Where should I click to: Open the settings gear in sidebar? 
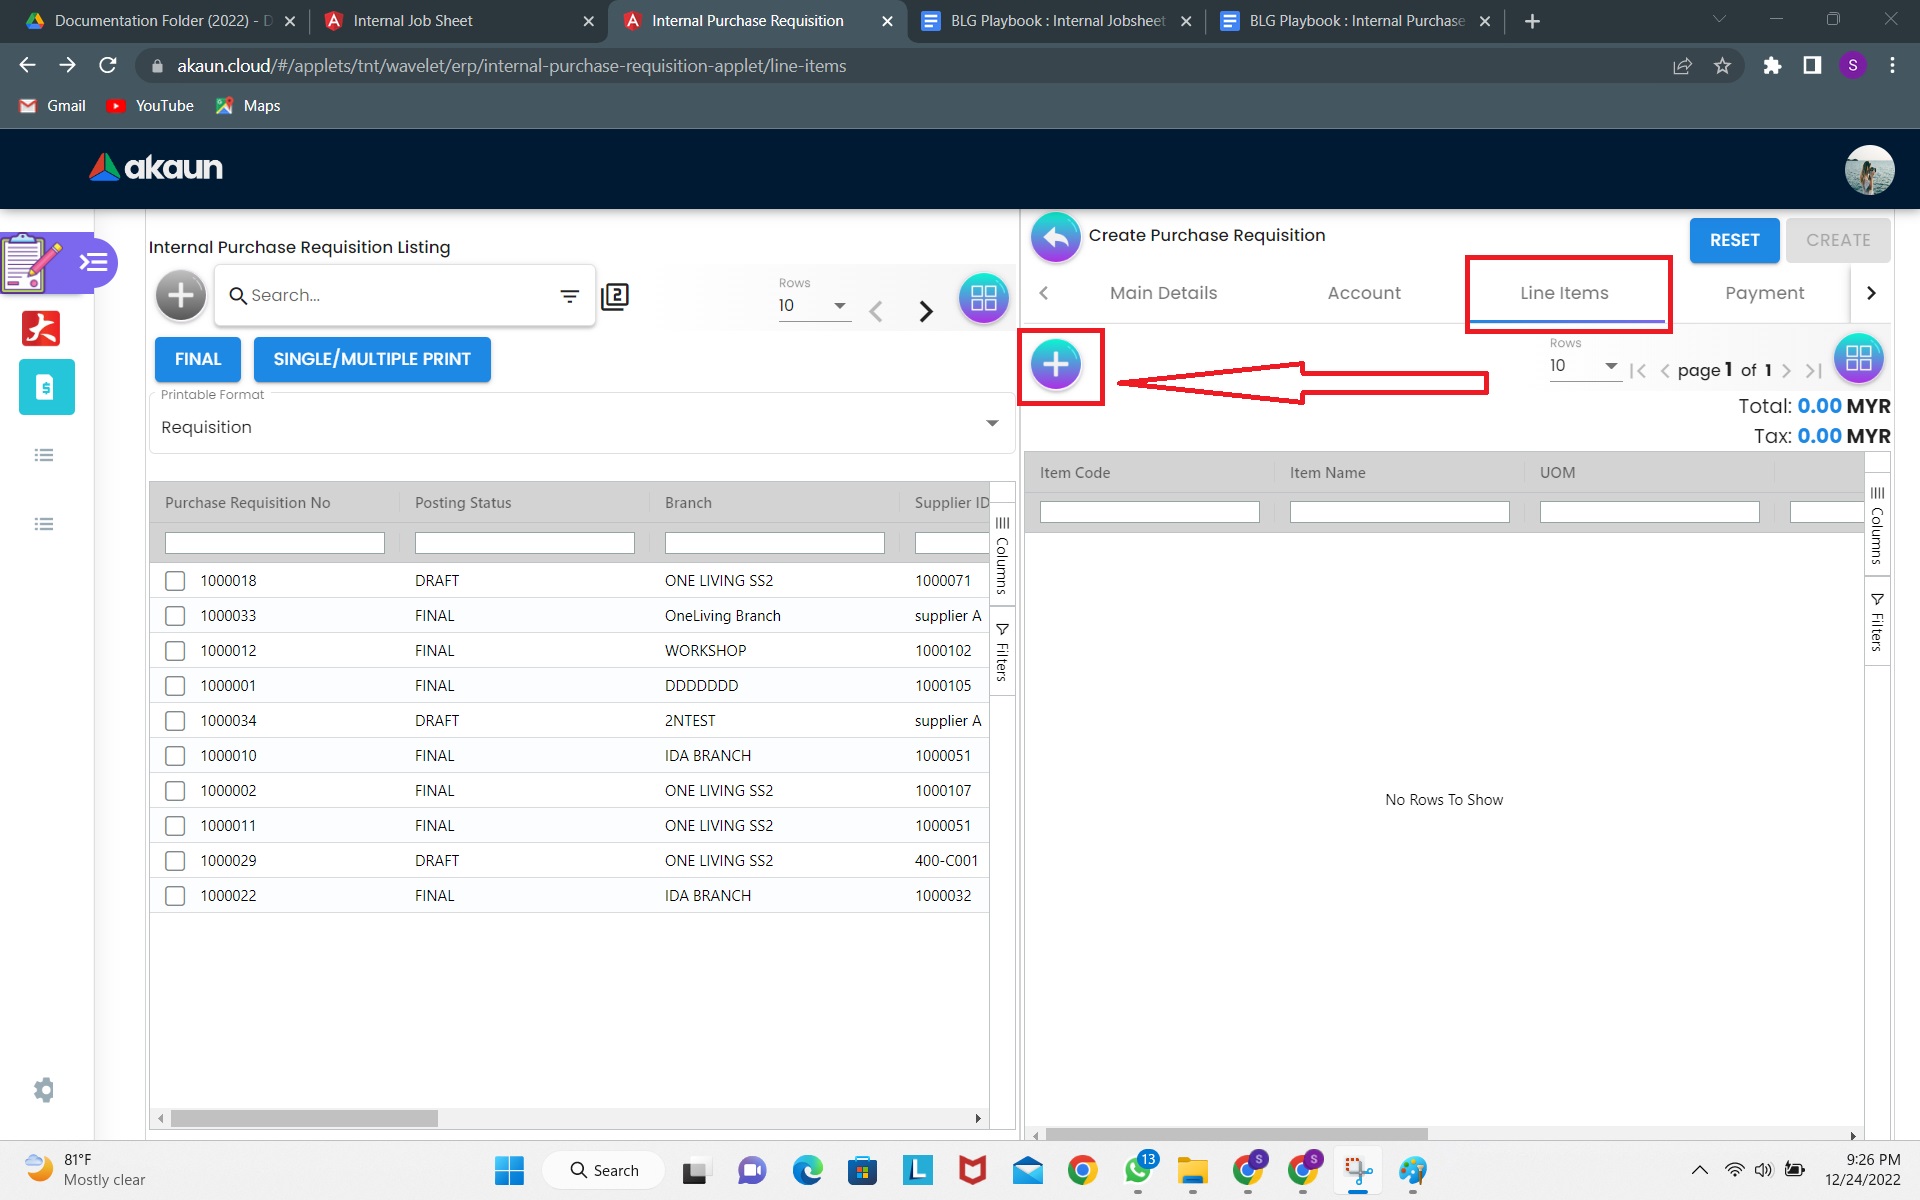pyautogui.click(x=43, y=1089)
